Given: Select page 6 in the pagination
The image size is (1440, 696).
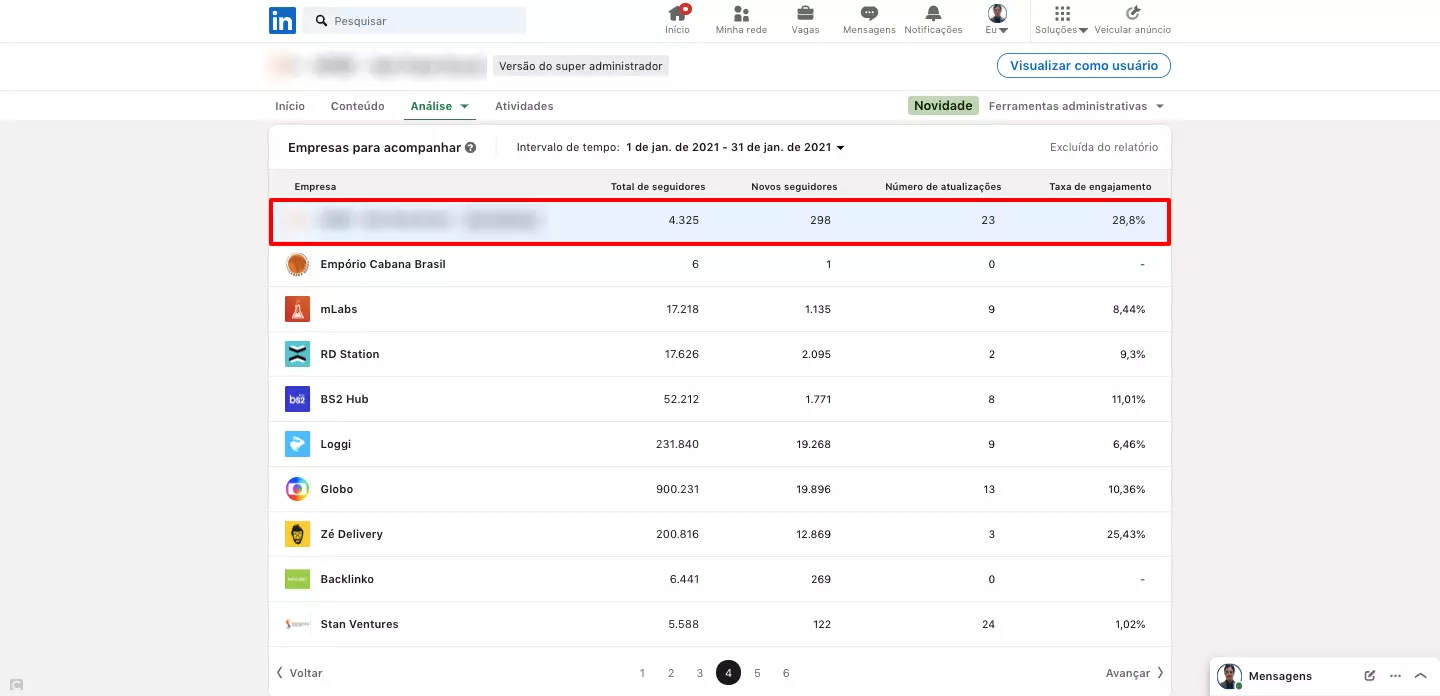Looking at the screenshot, I should pyautogui.click(x=786, y=672).
